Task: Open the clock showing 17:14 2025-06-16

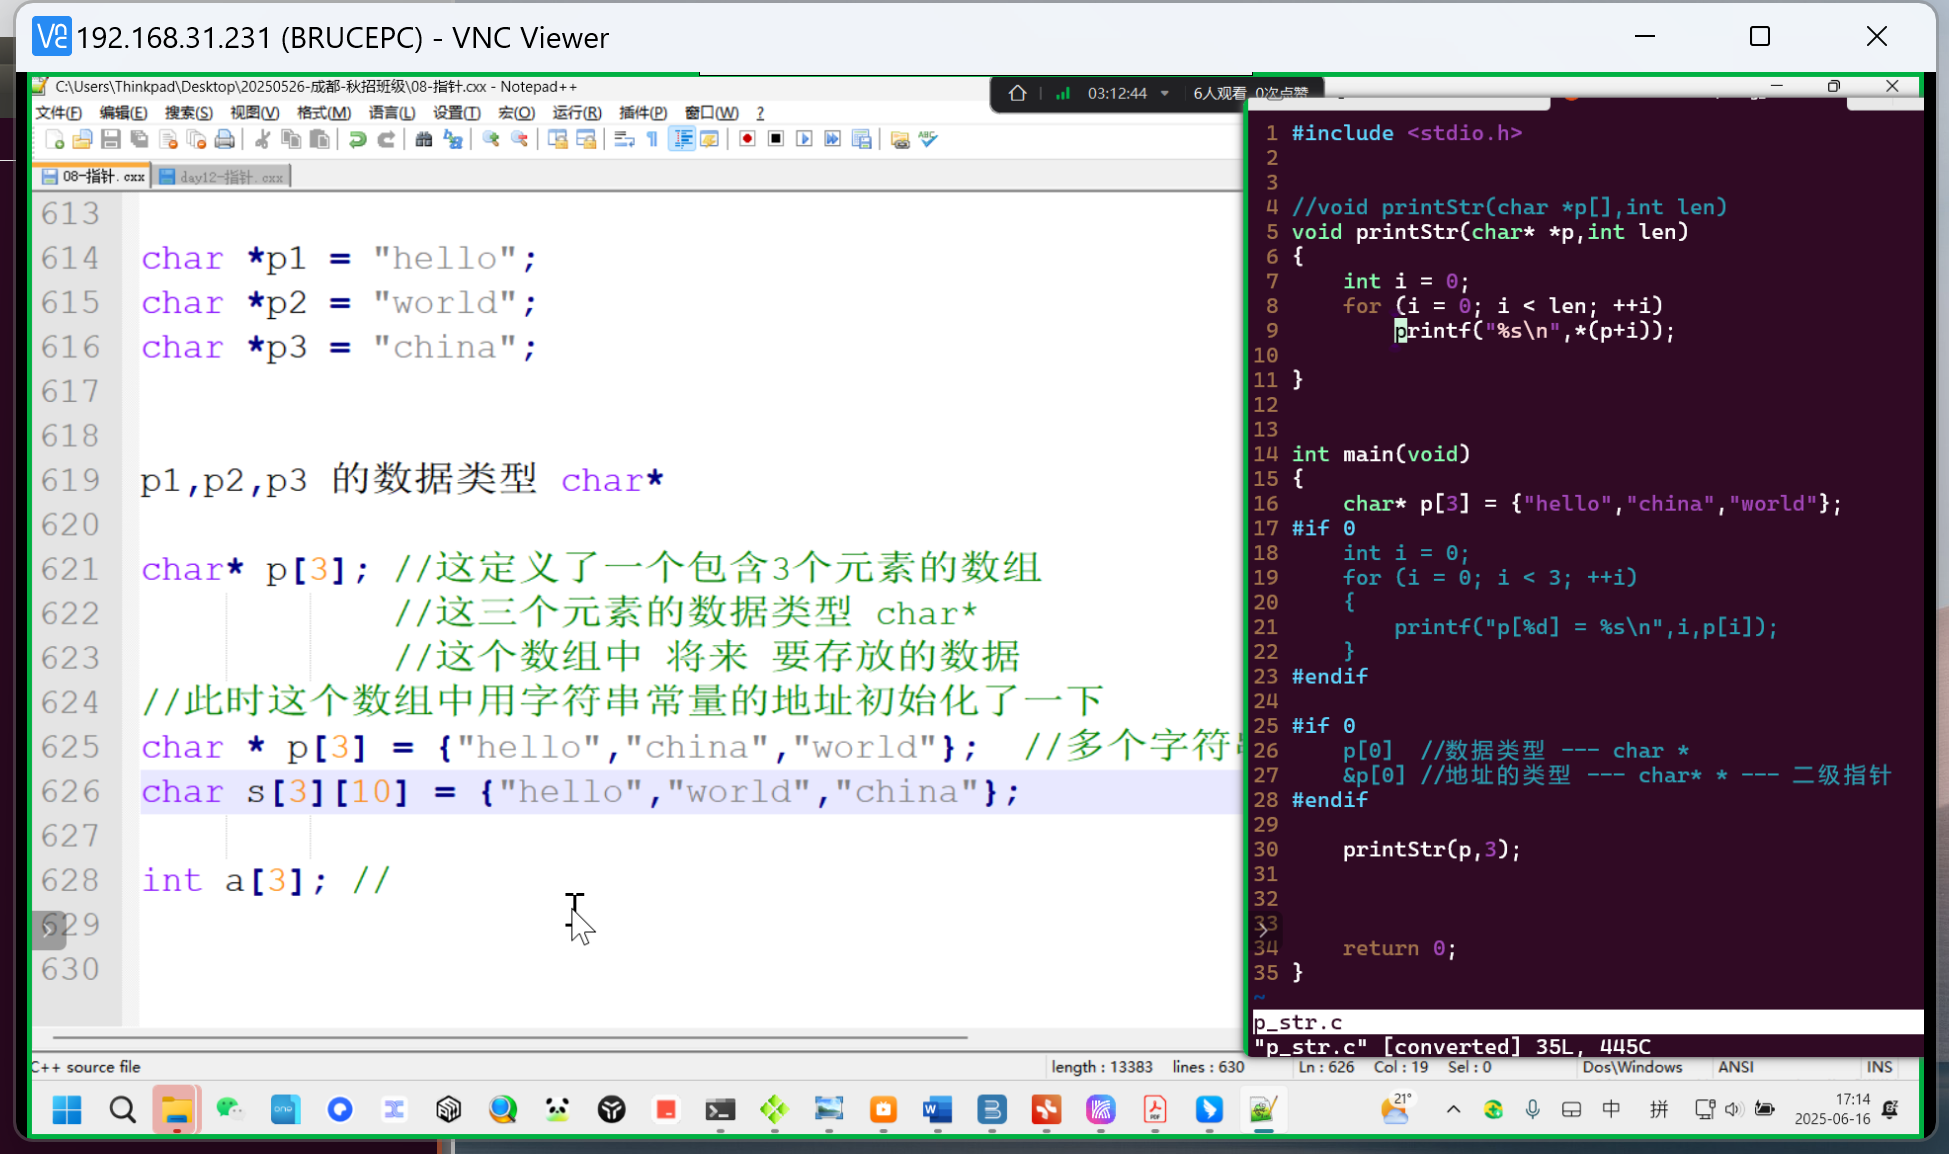Action: click(x=1832, y=1109)
